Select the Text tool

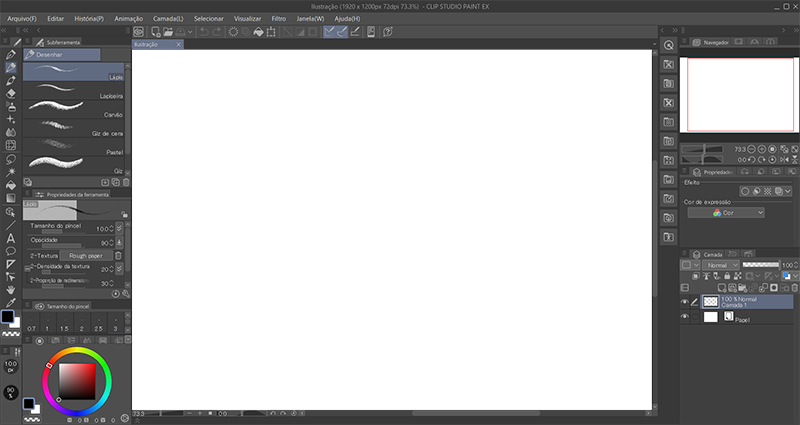10,238
